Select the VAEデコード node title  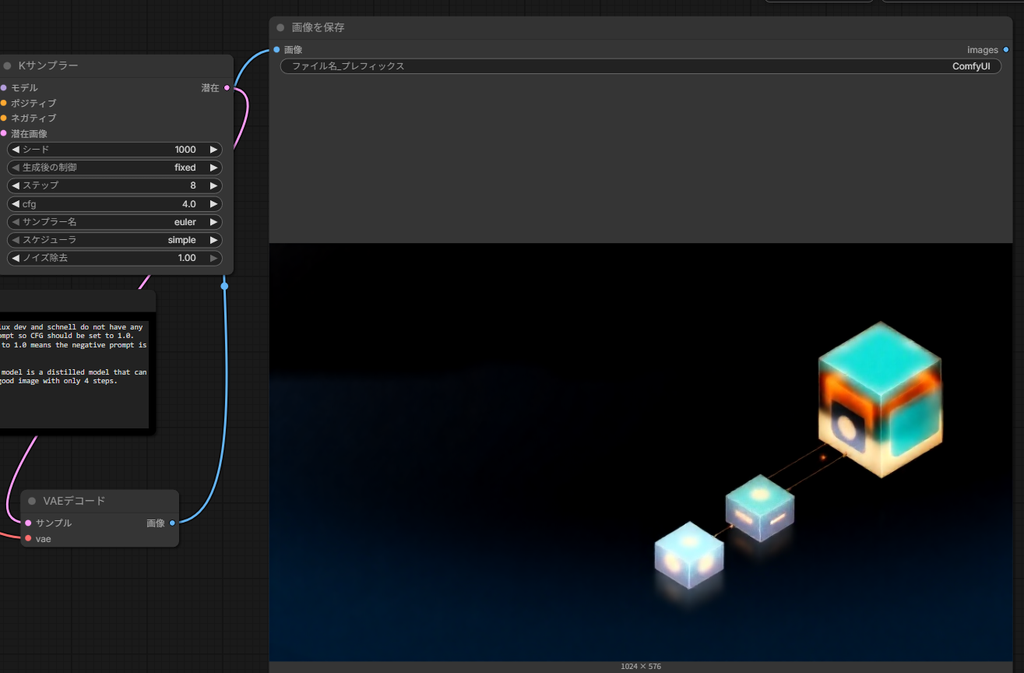[74, 501]
